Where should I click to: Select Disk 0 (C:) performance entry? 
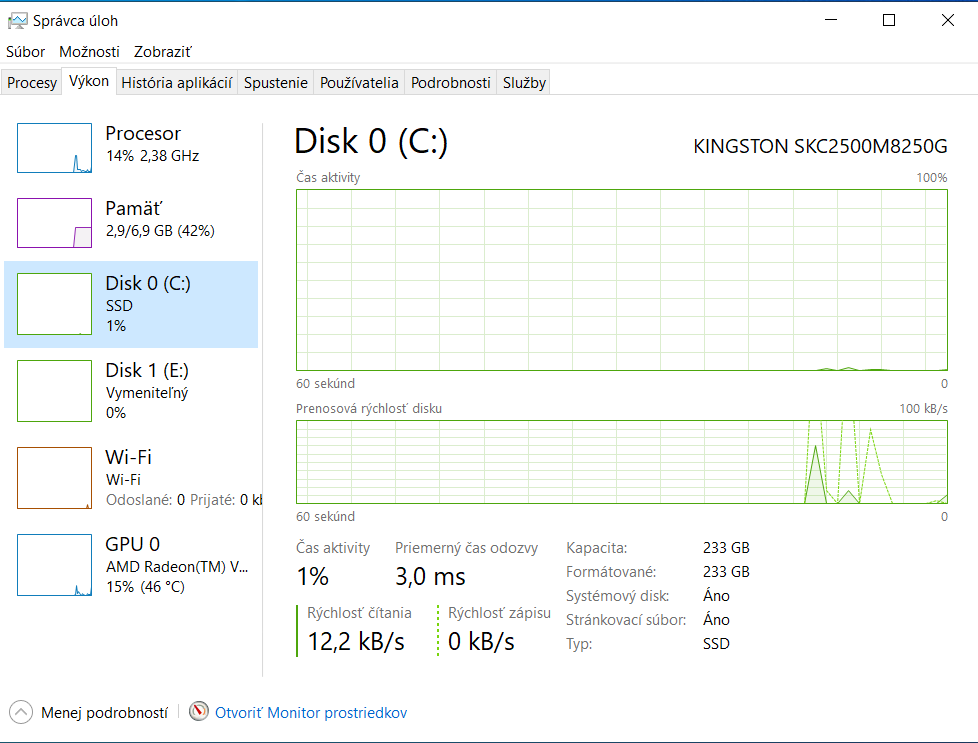click(131, 304)
